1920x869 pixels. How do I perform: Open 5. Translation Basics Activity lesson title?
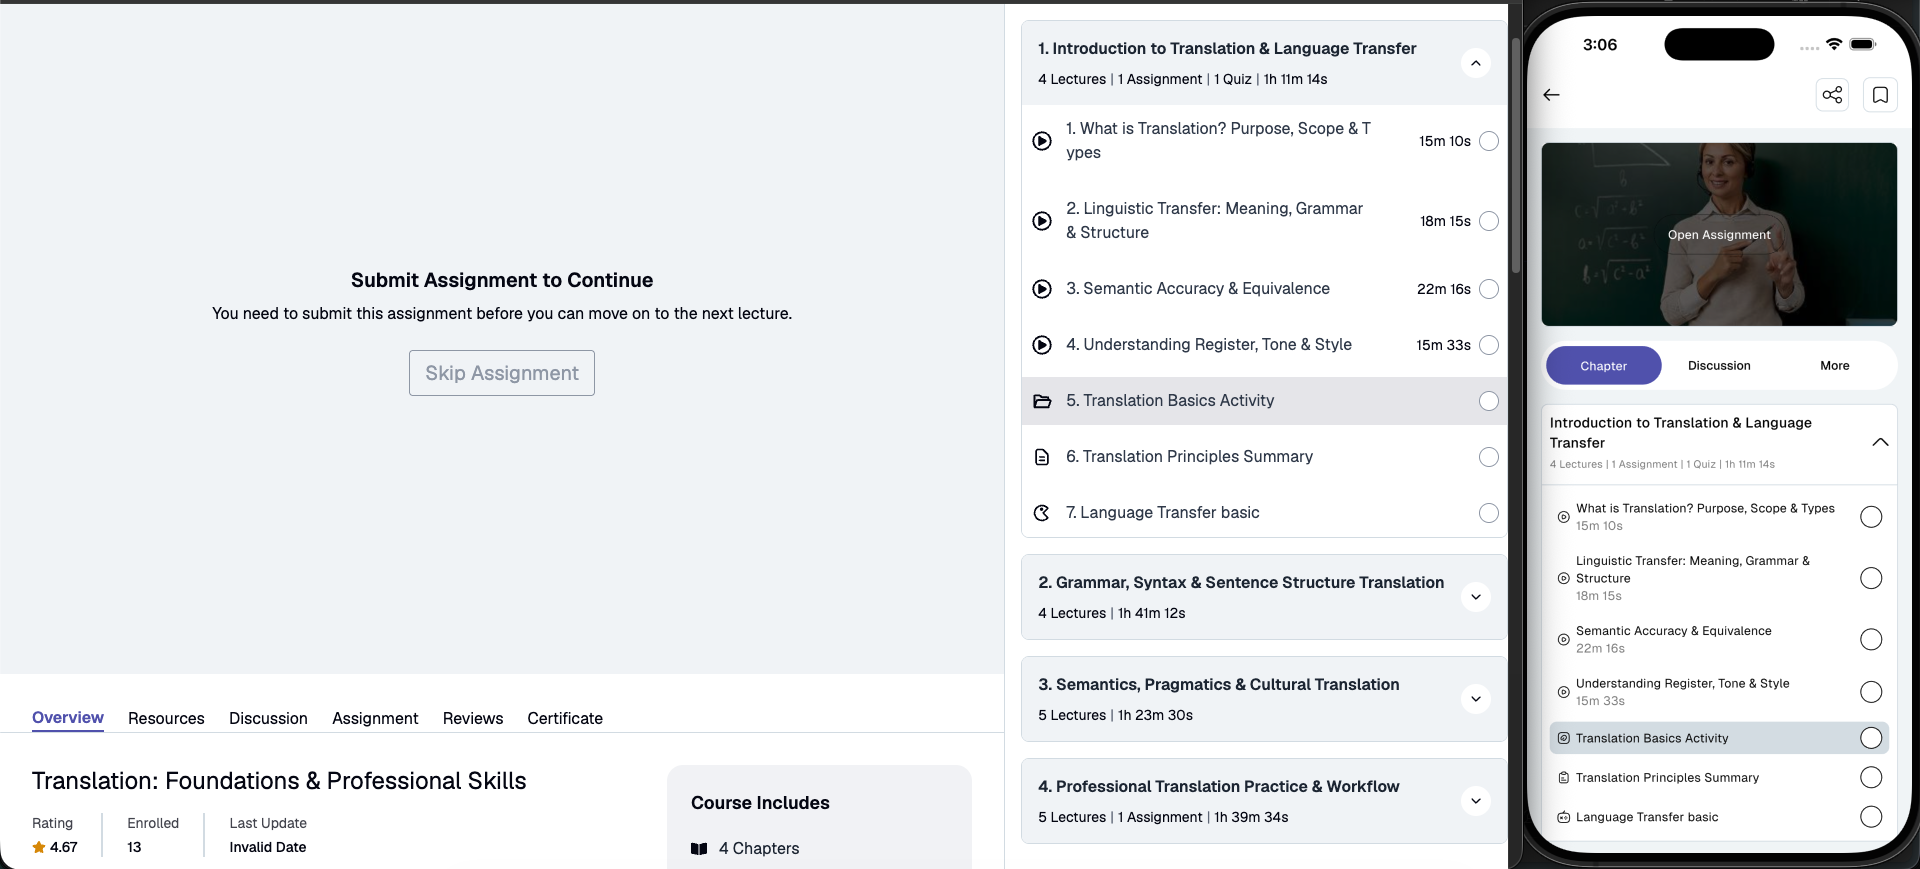point(1170,401)
